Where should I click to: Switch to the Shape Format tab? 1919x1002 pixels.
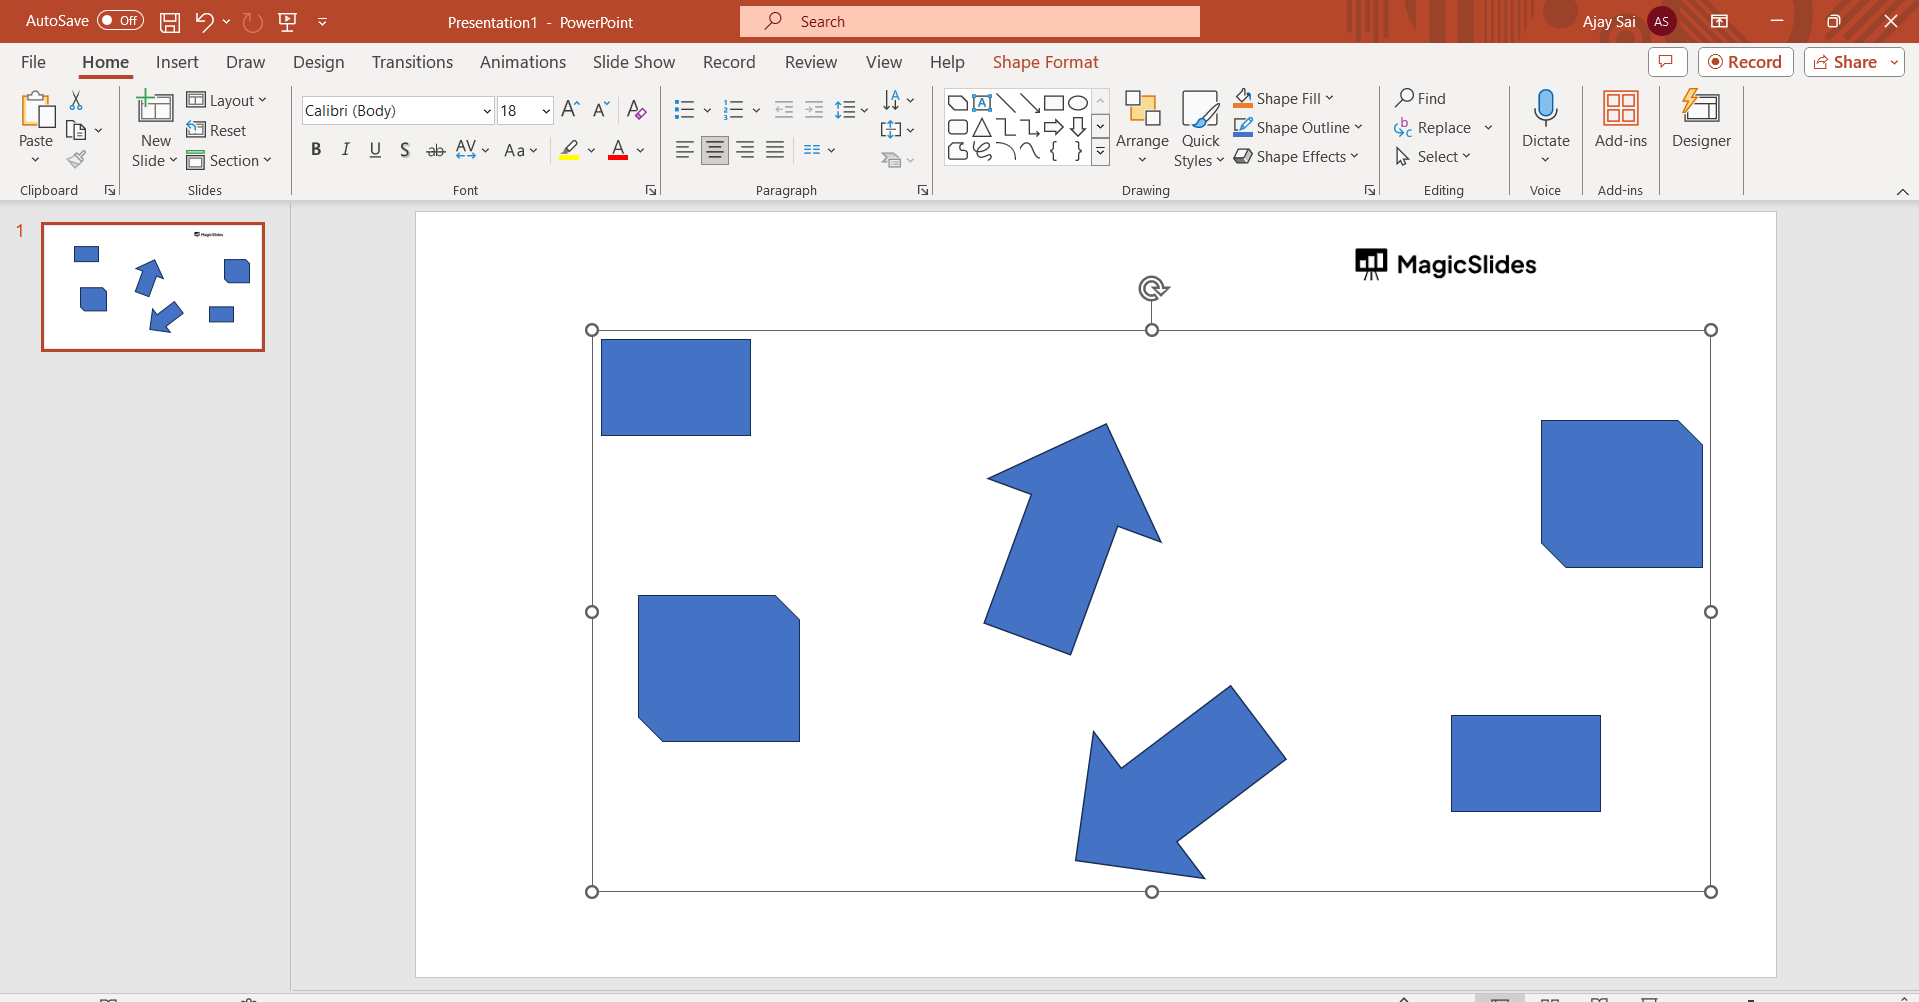[x=1045, y=62]
